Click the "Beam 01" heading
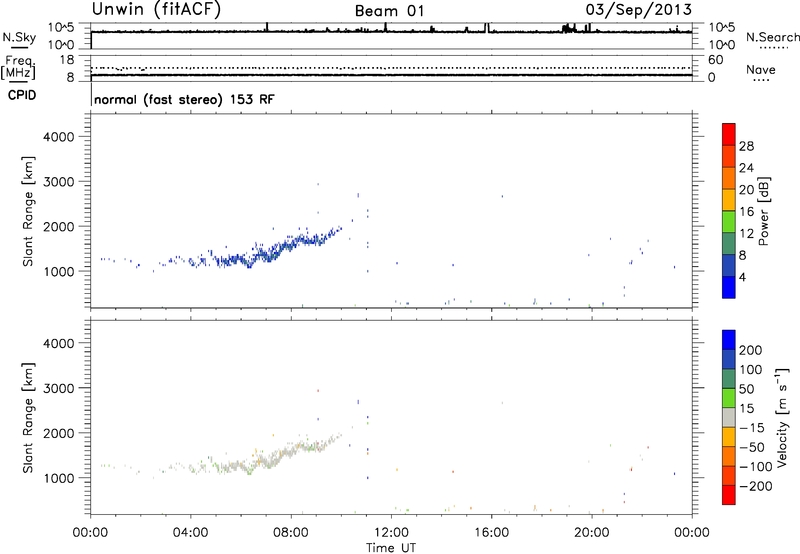 tap(389, 11)
